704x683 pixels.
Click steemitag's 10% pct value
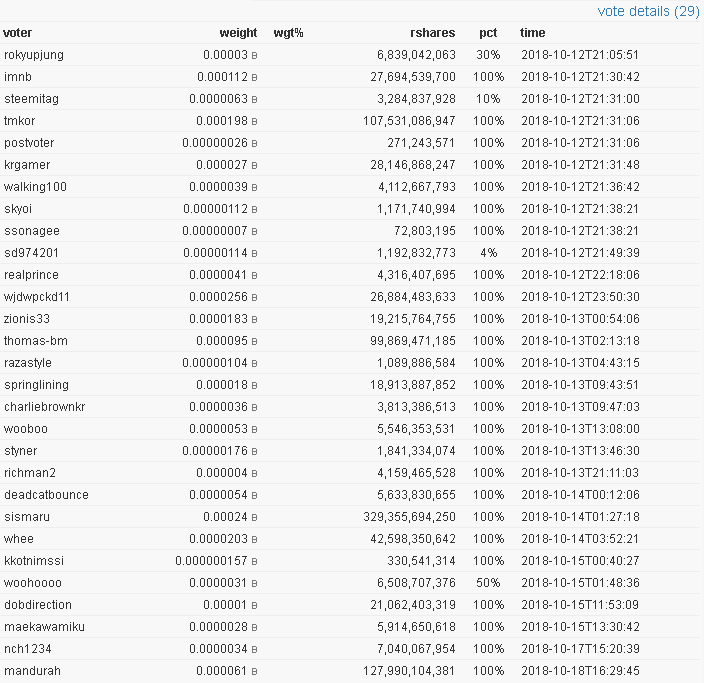click(x=488, y=99)
